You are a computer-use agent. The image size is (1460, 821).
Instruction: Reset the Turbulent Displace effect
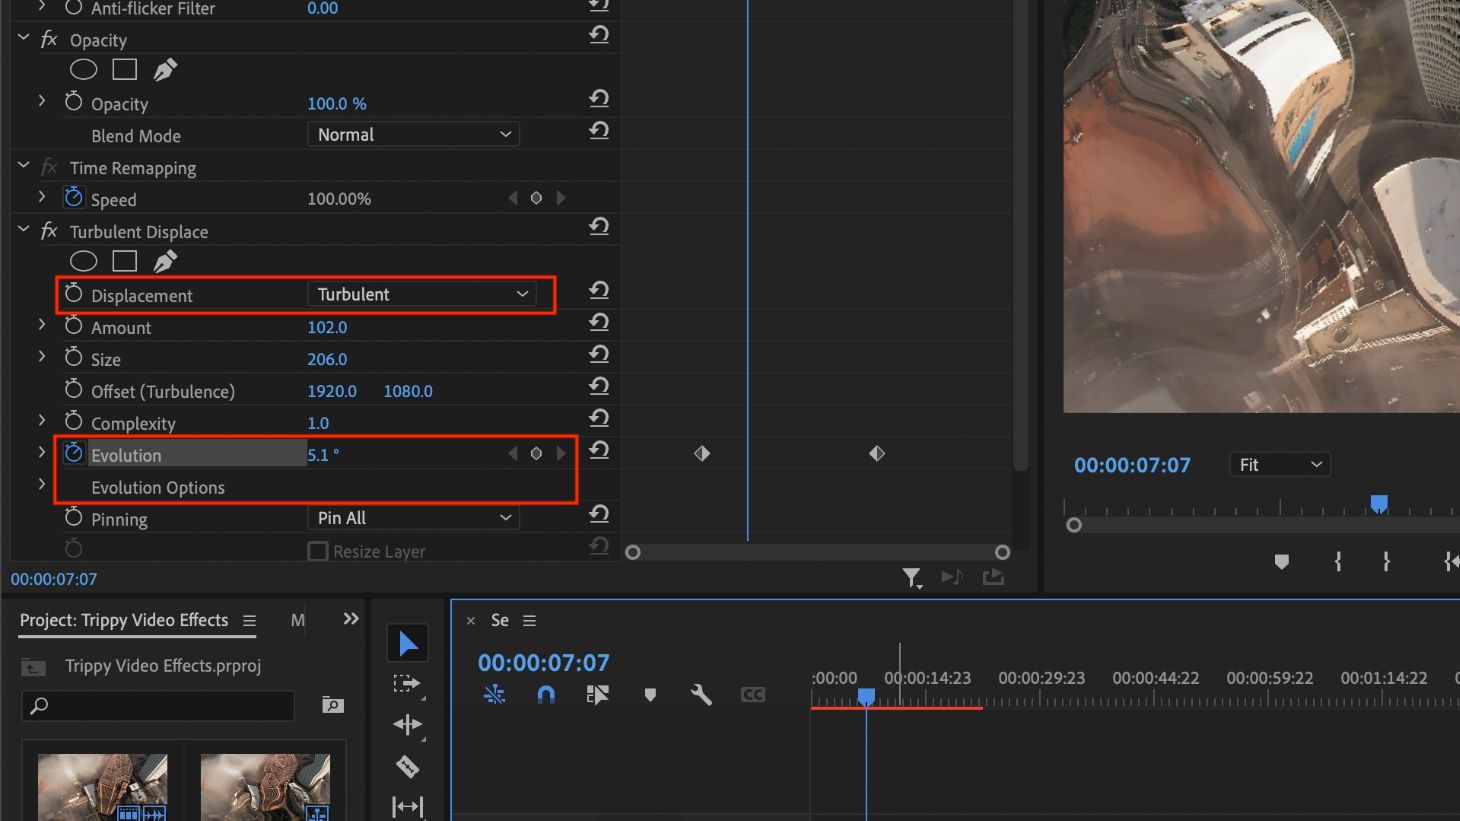pos(598,227)
